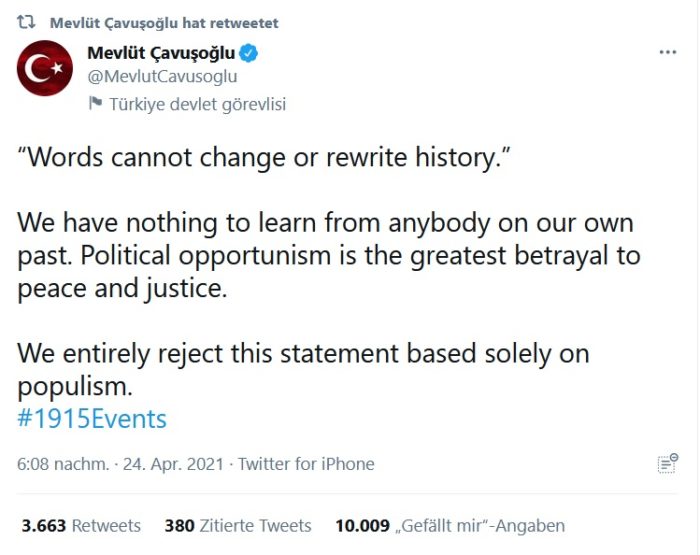Viewport: 700px width, 555px height.
Task: Open the "Mevlüt Çavuşoğlu hat retweetet" notice
Action: (x=164, y=23)
